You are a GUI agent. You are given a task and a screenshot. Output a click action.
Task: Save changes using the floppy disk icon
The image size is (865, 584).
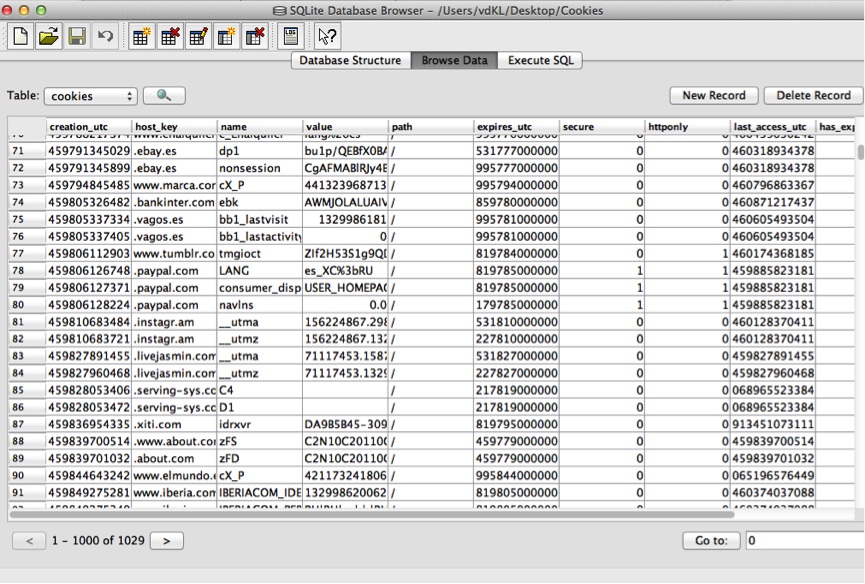click(77, 36)
